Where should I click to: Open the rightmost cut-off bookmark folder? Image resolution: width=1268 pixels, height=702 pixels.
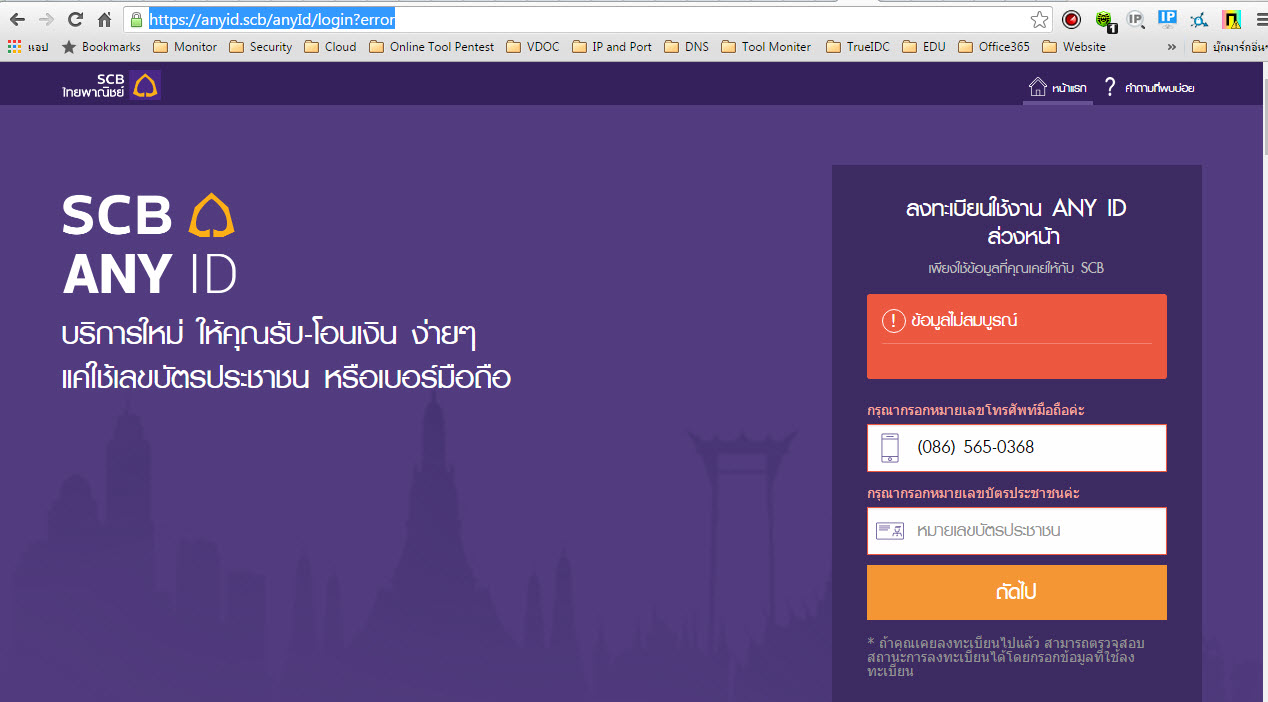(x=1230, y=47)
